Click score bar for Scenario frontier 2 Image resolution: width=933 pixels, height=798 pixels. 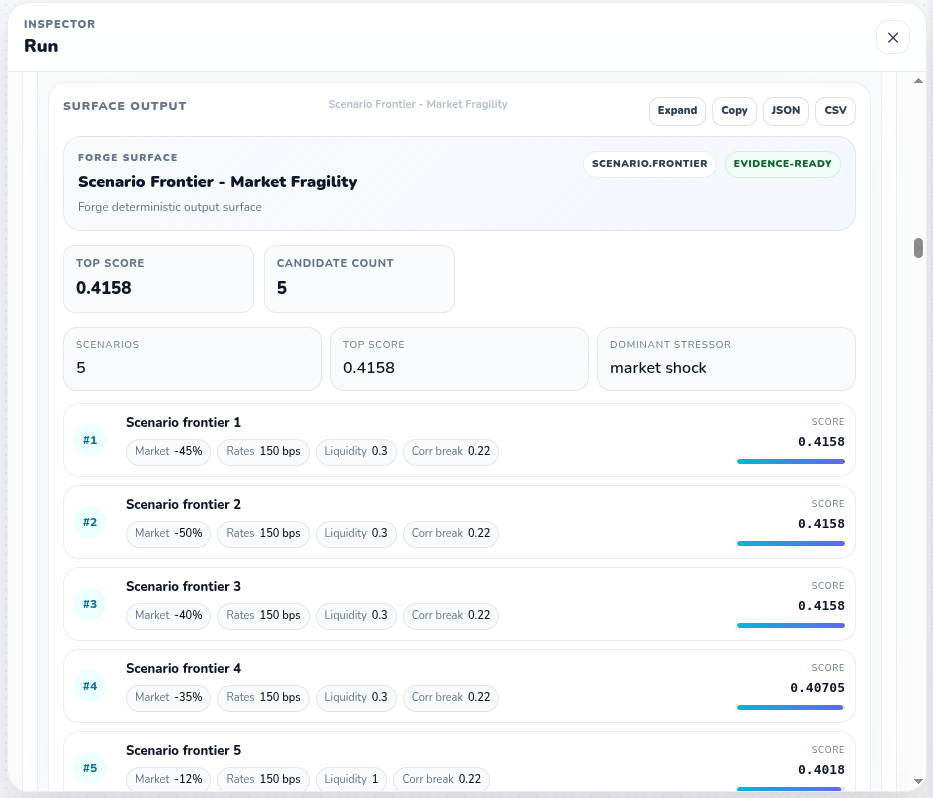791,543
